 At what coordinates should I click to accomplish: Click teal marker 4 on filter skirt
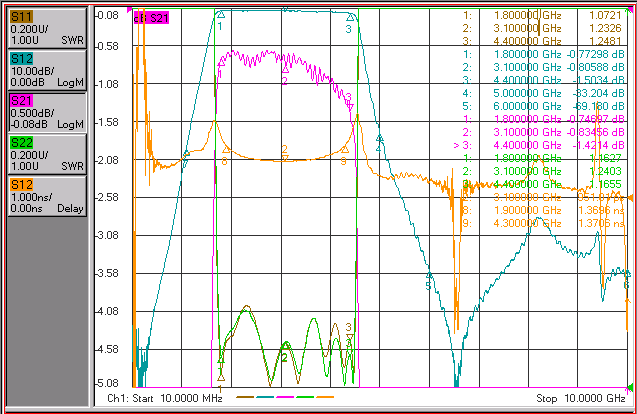[379, 138]
